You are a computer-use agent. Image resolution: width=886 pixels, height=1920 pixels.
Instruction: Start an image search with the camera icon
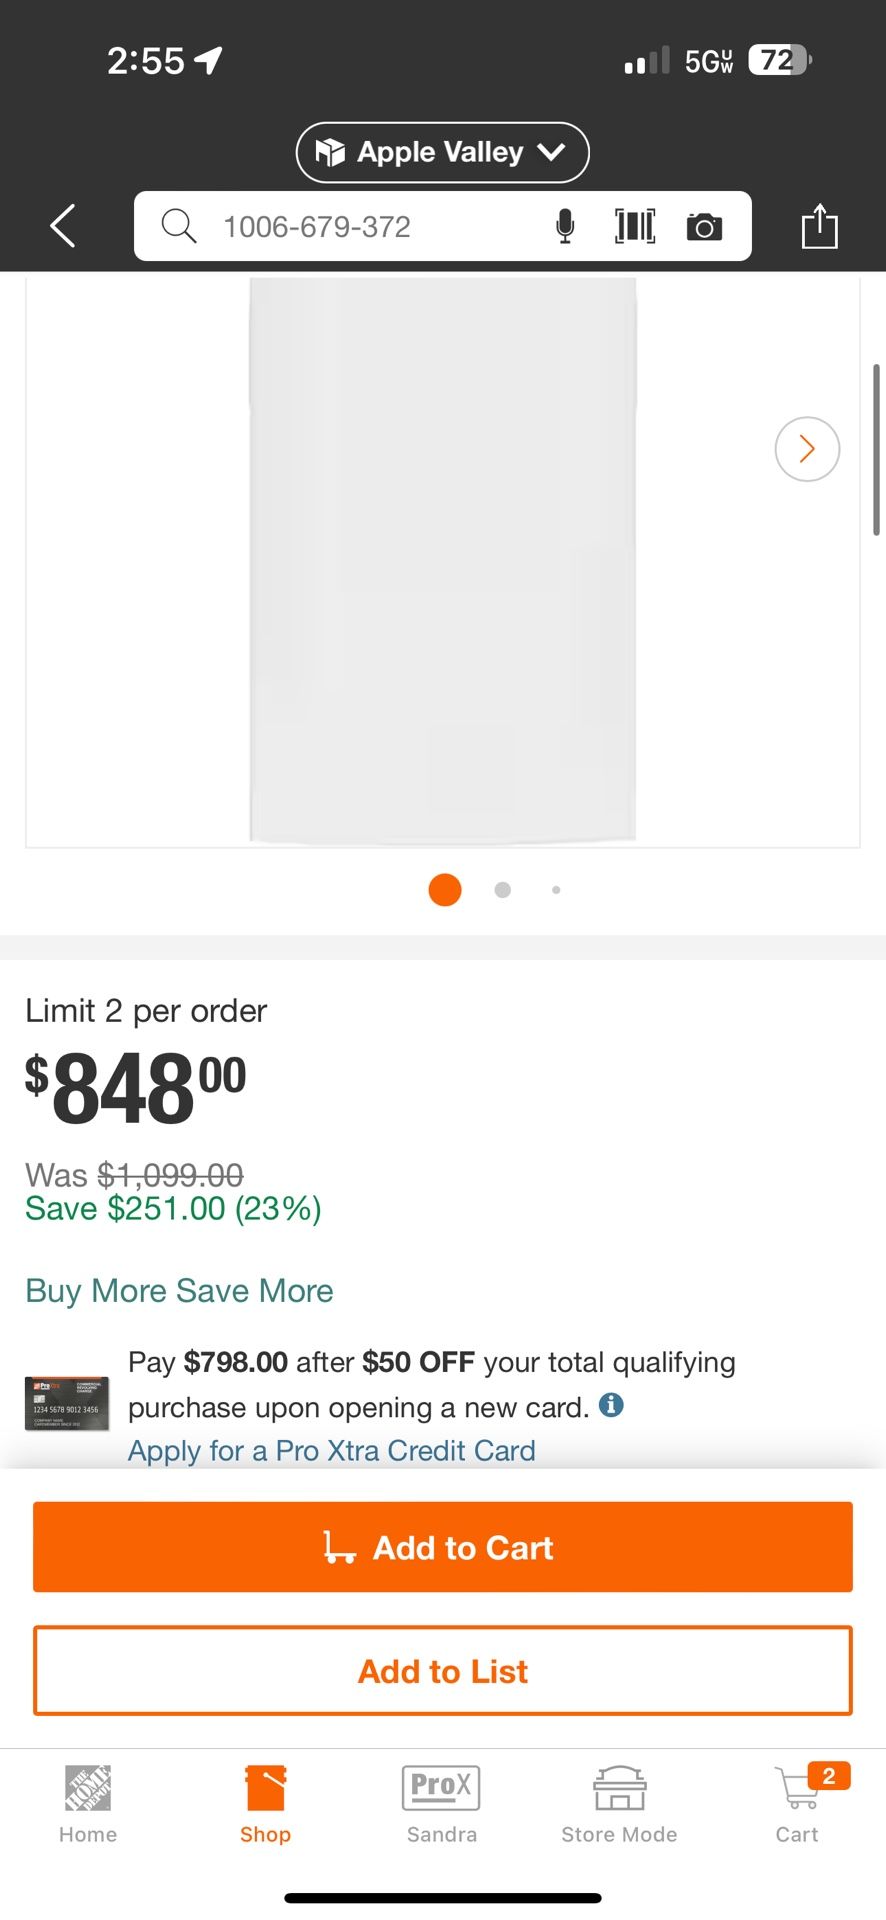[704, 226]
